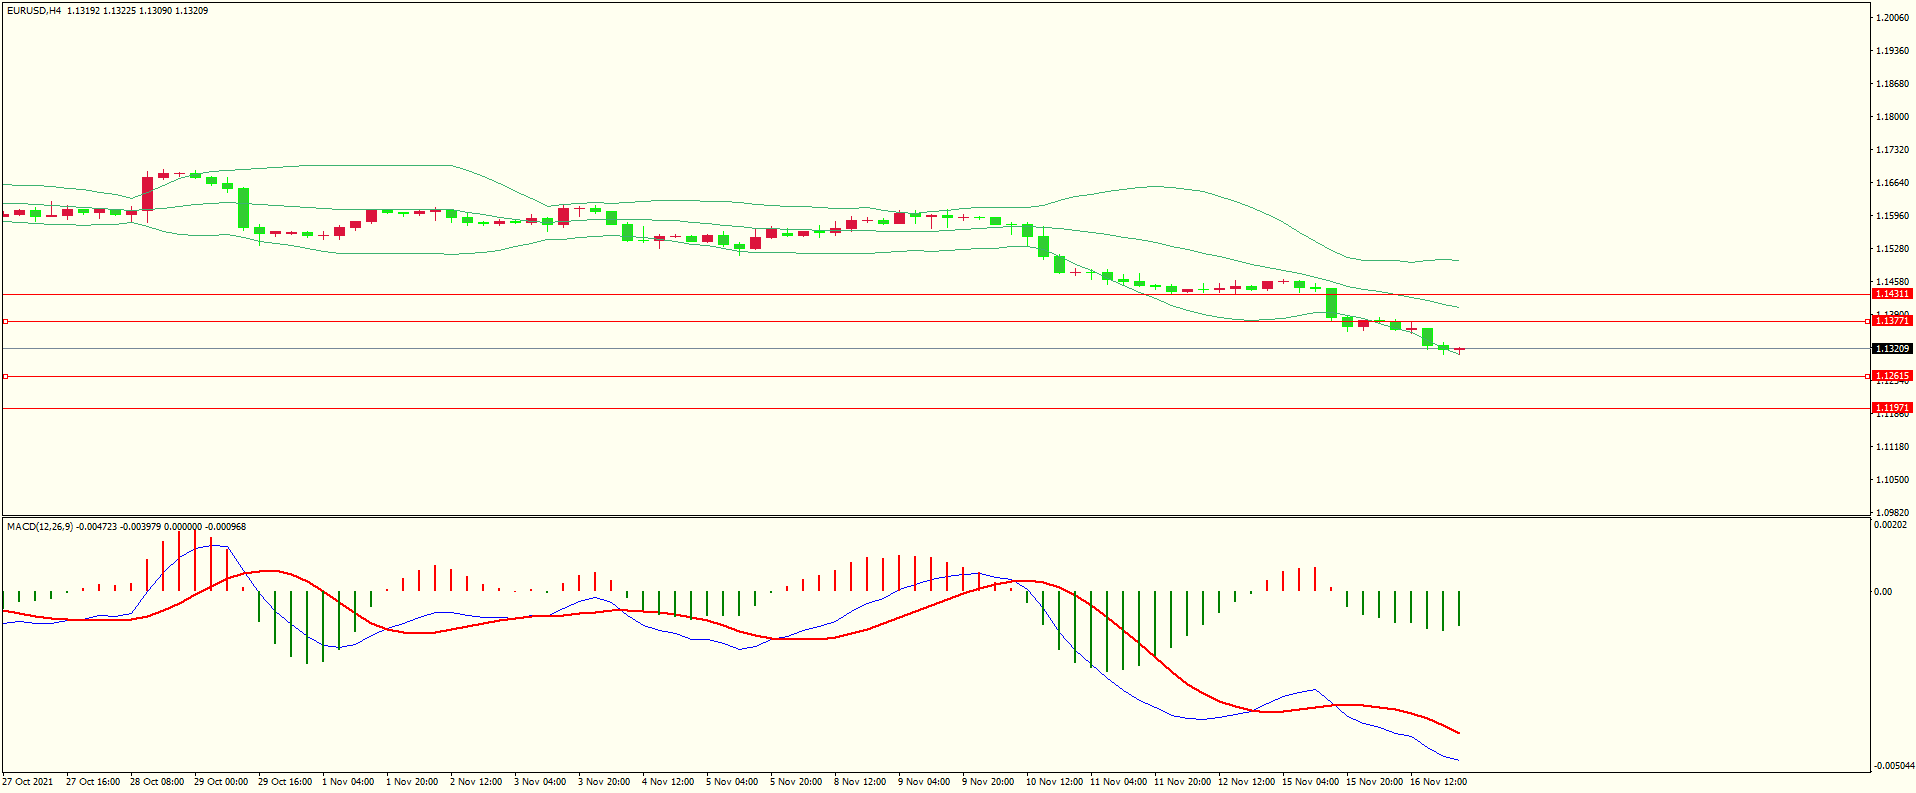Click the 9 Nov 20:00 time label

(x=988, y=782)
